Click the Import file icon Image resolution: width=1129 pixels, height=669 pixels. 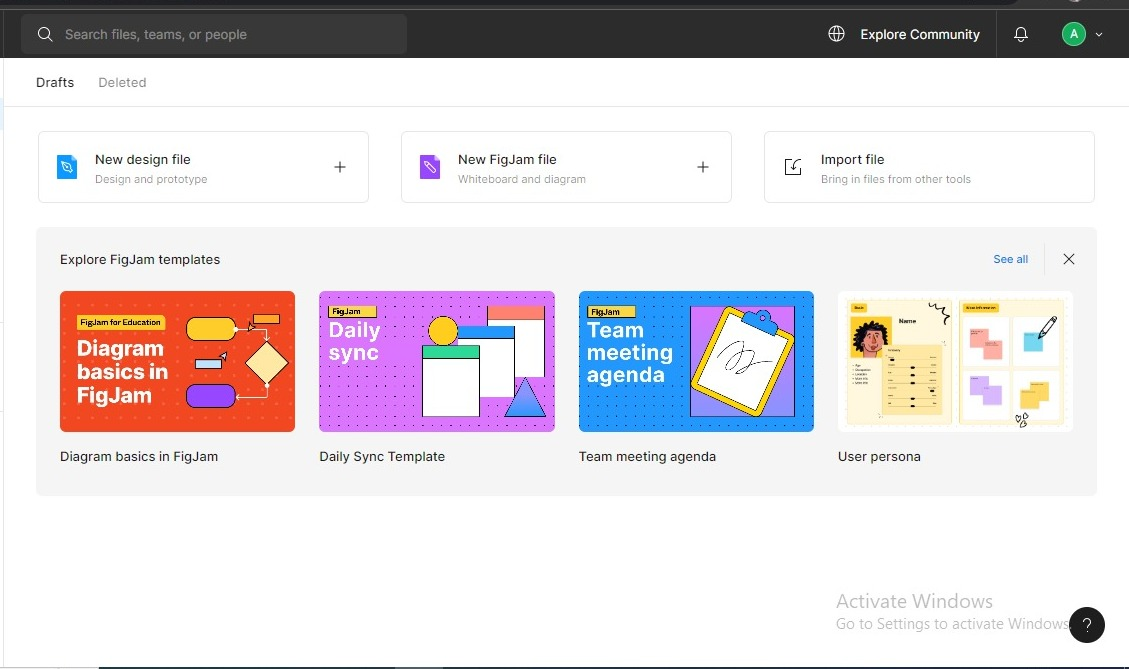click(x=792, y=167)
